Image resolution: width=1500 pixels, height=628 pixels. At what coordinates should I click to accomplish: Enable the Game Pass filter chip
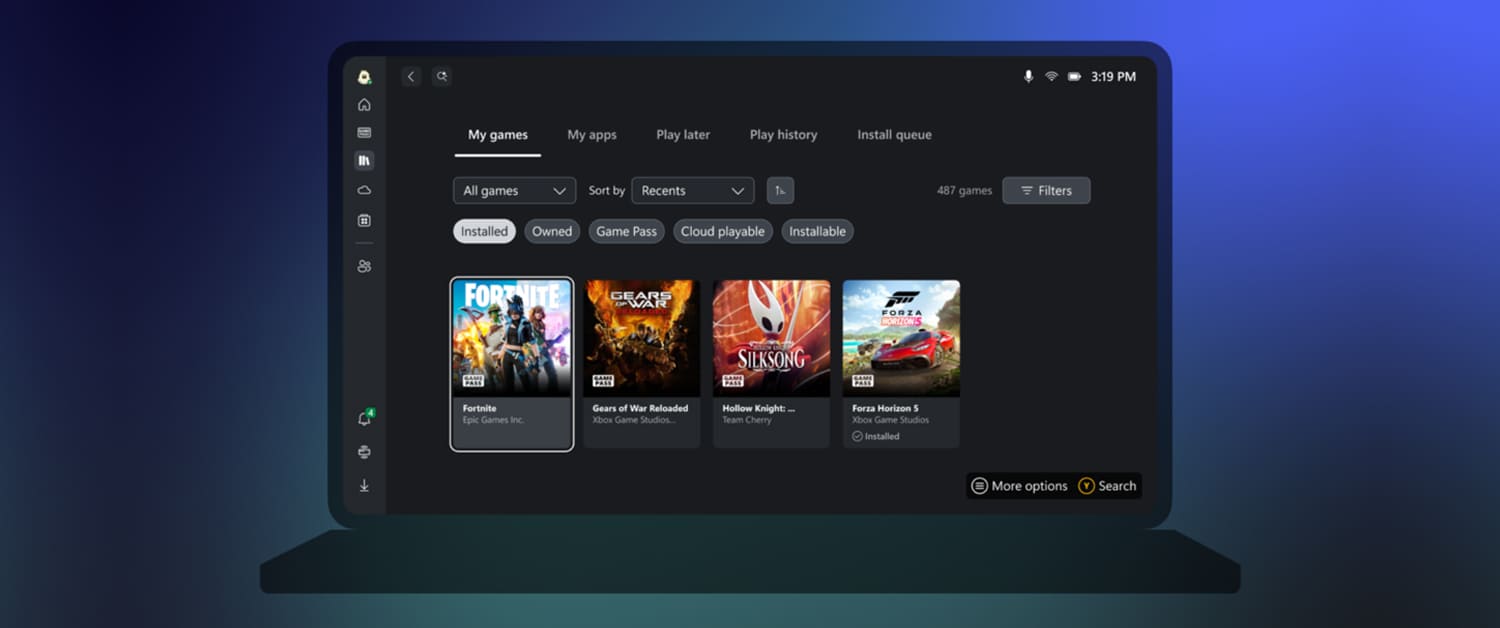click(x=626, y=231)
